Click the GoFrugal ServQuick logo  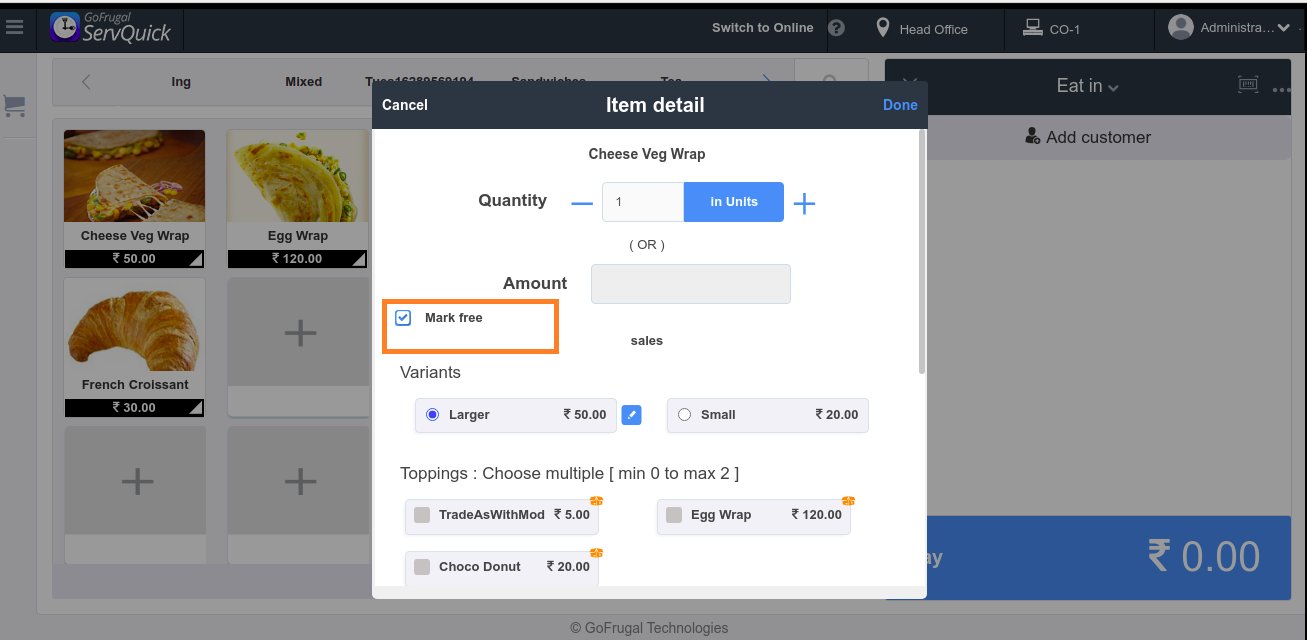click(x=112, y=27)
